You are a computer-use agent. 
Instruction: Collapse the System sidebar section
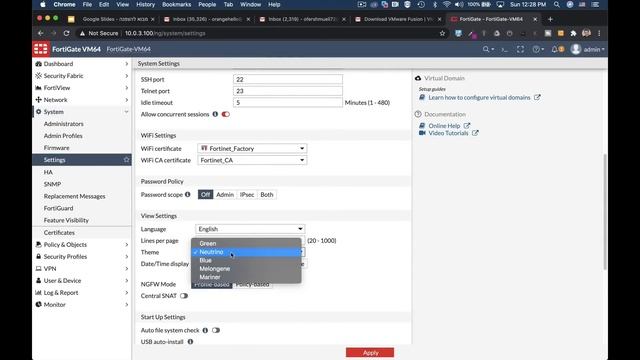pos(82,111)
